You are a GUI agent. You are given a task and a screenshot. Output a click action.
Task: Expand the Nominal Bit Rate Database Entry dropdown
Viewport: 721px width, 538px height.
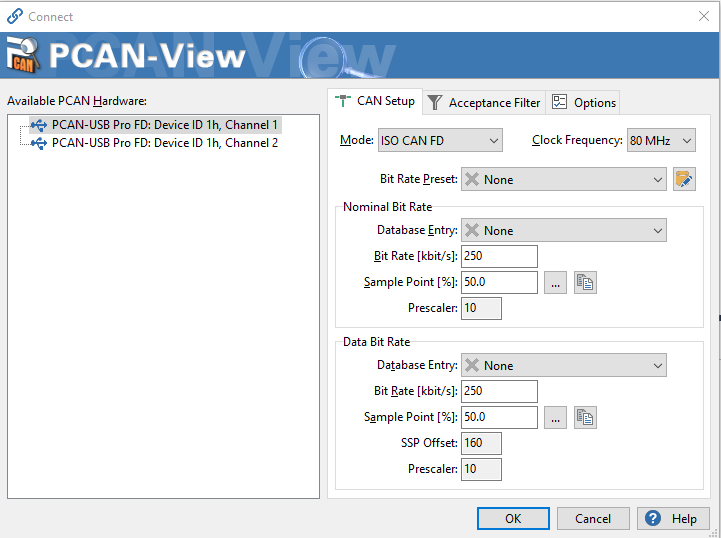click(564, 230)
